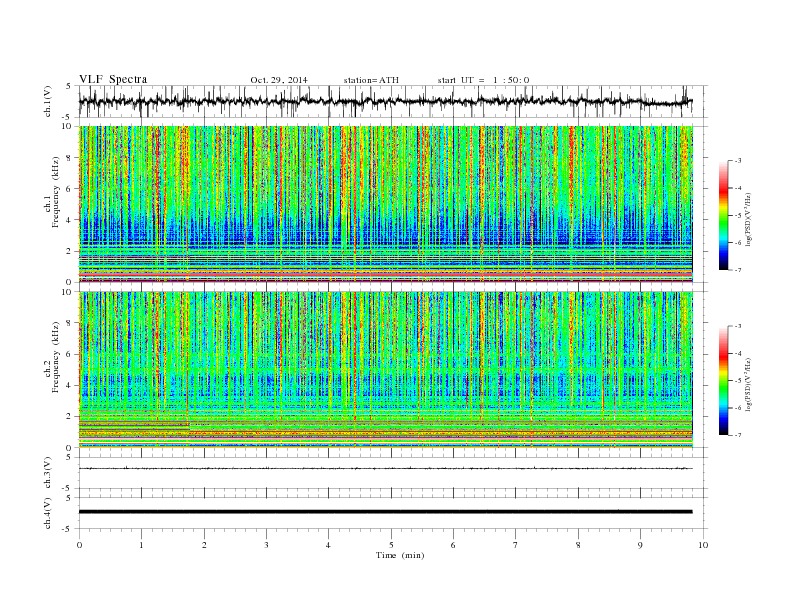Screen dimensions: 792x612
Task: Click the '-3' label on ch.1 colorbar
Action: (x=737, y=161)
